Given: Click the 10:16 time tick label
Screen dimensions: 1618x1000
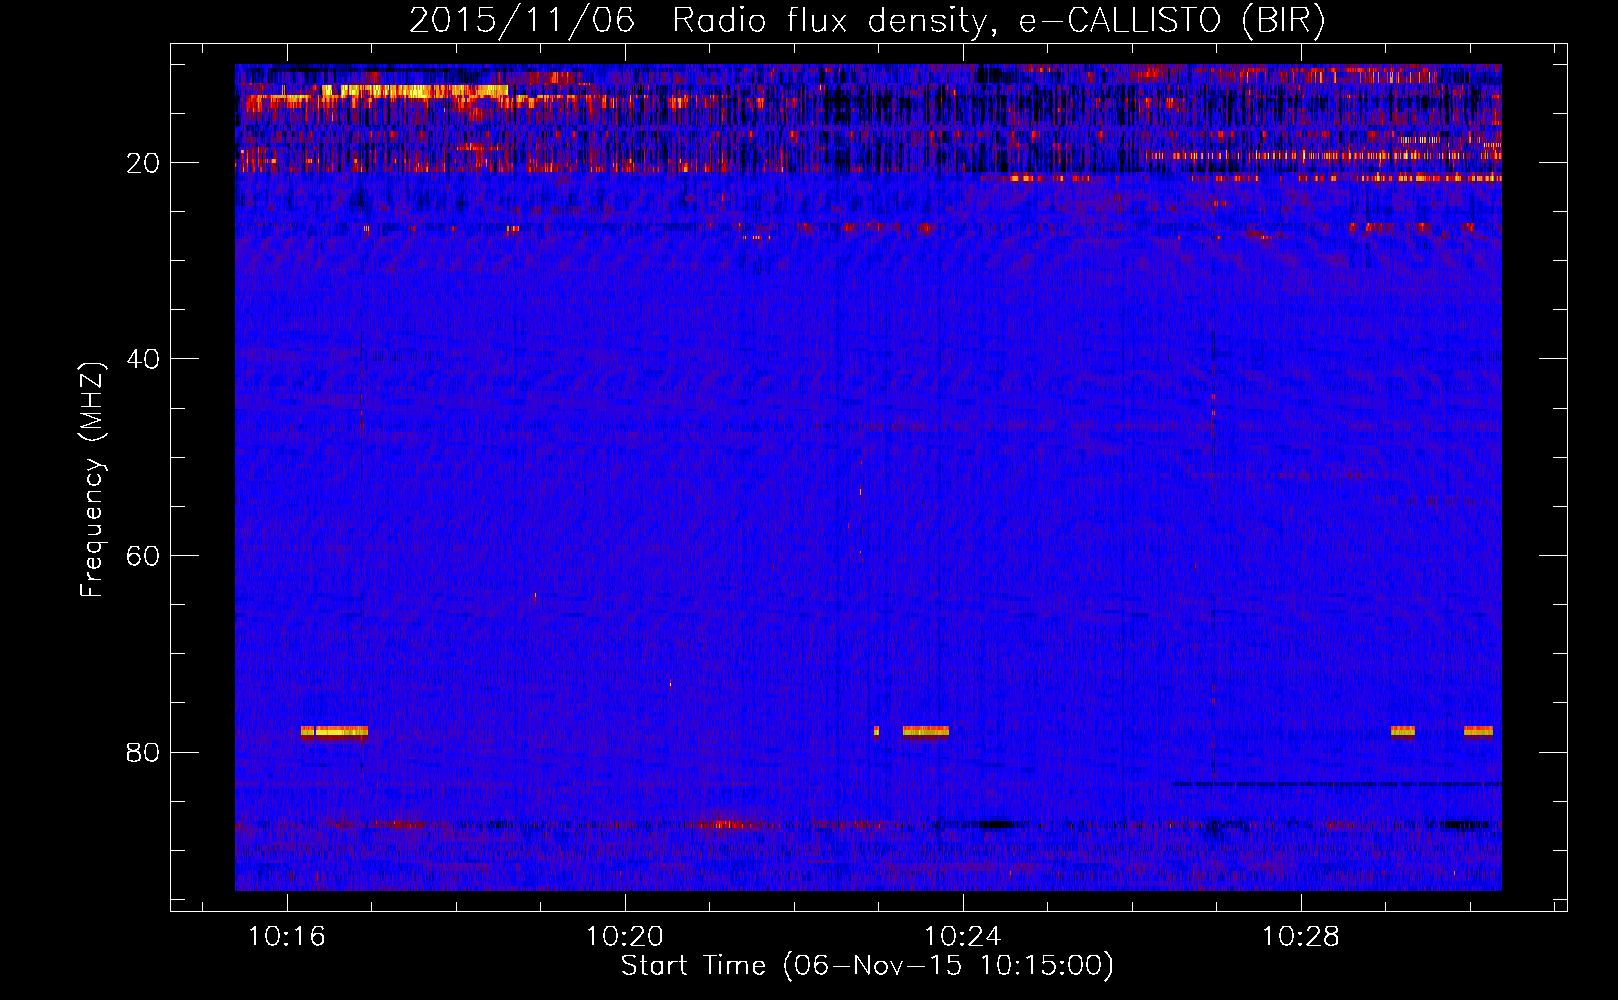Looking at the screenshot, I should click(x=287, y=937).
